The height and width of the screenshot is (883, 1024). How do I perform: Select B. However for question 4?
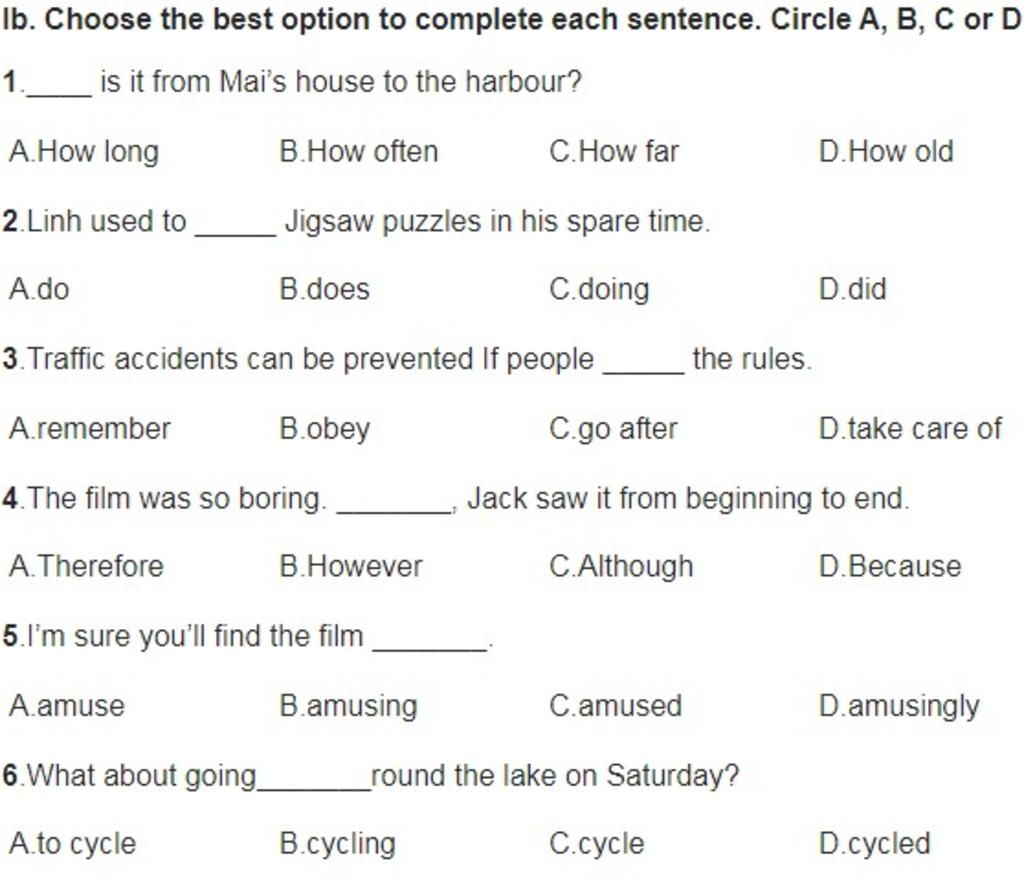351,566
